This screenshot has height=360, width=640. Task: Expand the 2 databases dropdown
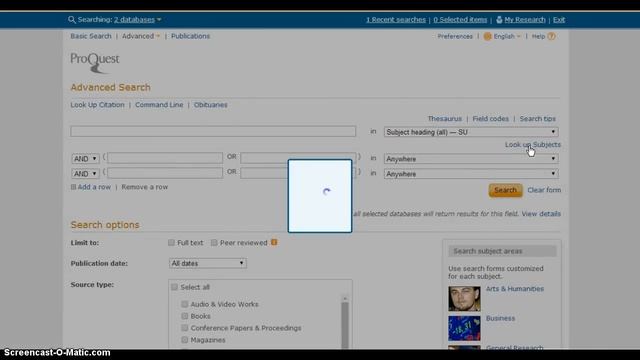(138, 20)
